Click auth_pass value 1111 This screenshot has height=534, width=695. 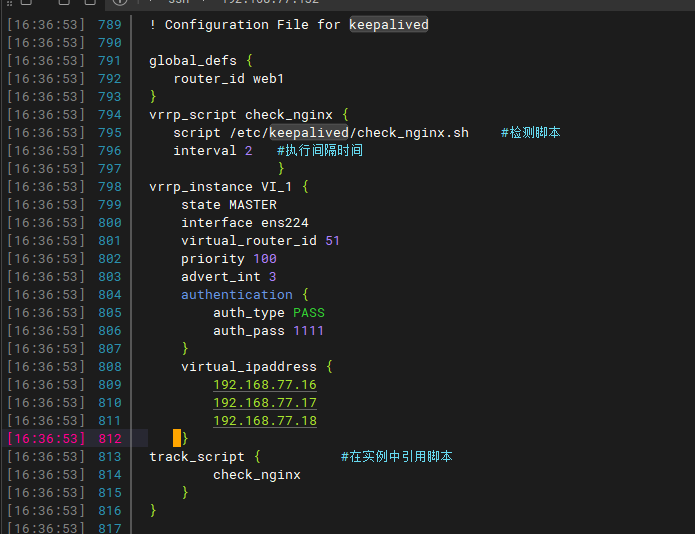click(308, 331)
